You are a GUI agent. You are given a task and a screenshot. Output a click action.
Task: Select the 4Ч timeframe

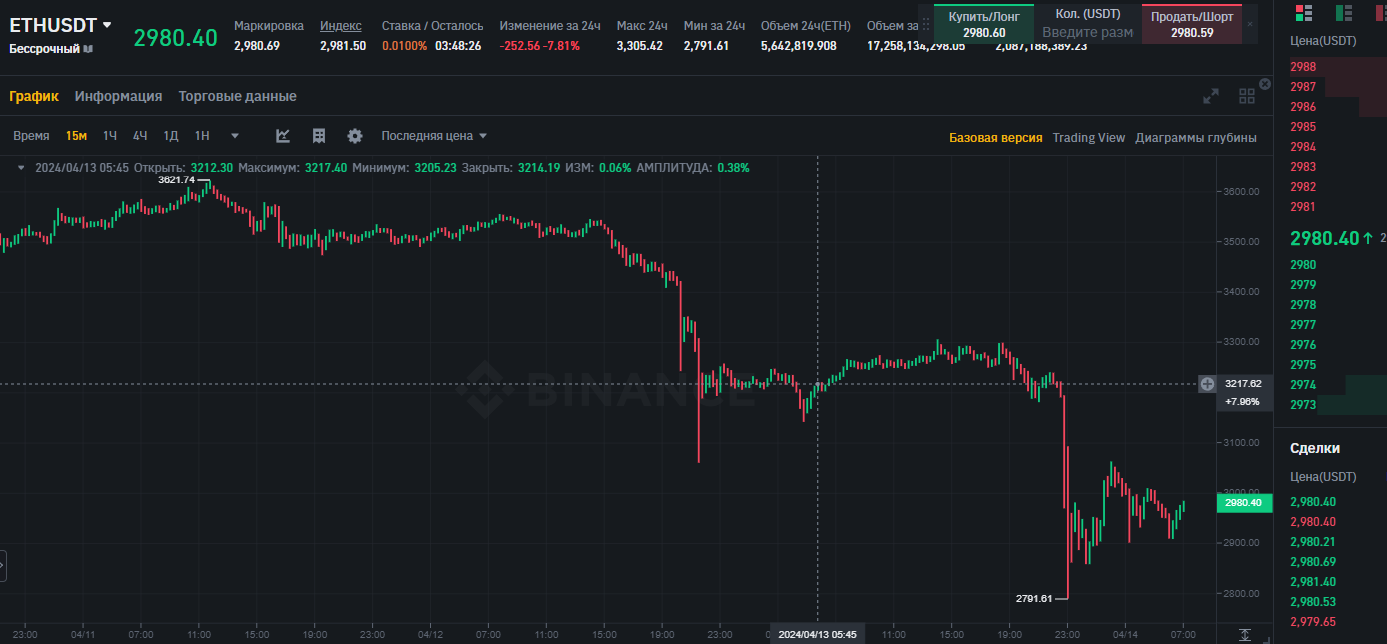pos(140,136)
